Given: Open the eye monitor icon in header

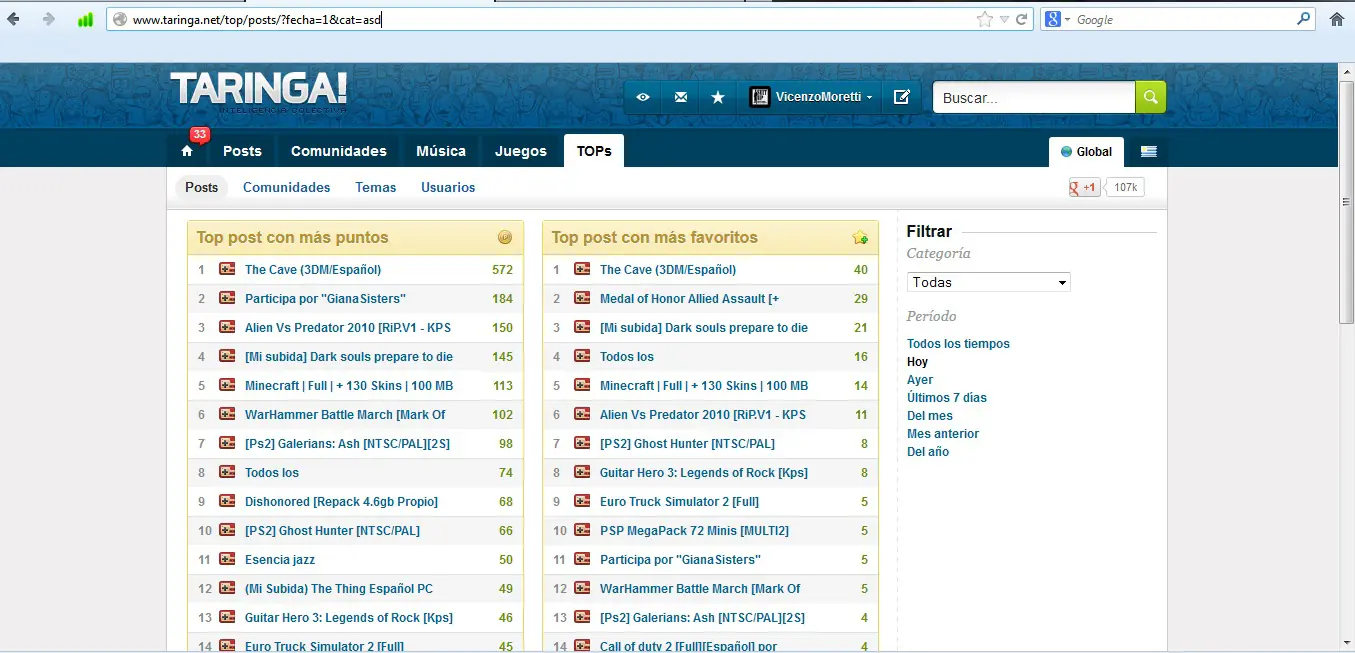Looking at the screenshot, I should pos(643,97).
